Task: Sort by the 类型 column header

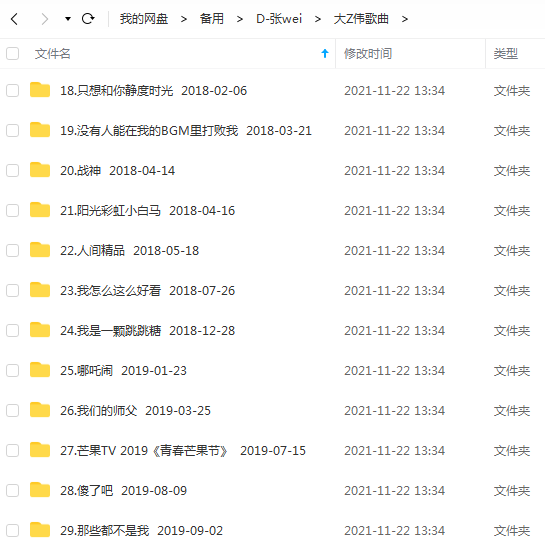Action: (x=505, y=53)
